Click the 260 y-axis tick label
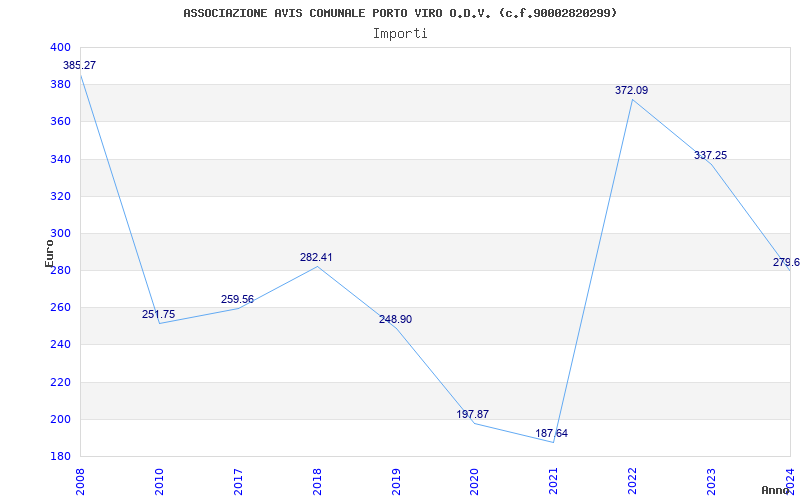 pos(60,308)
